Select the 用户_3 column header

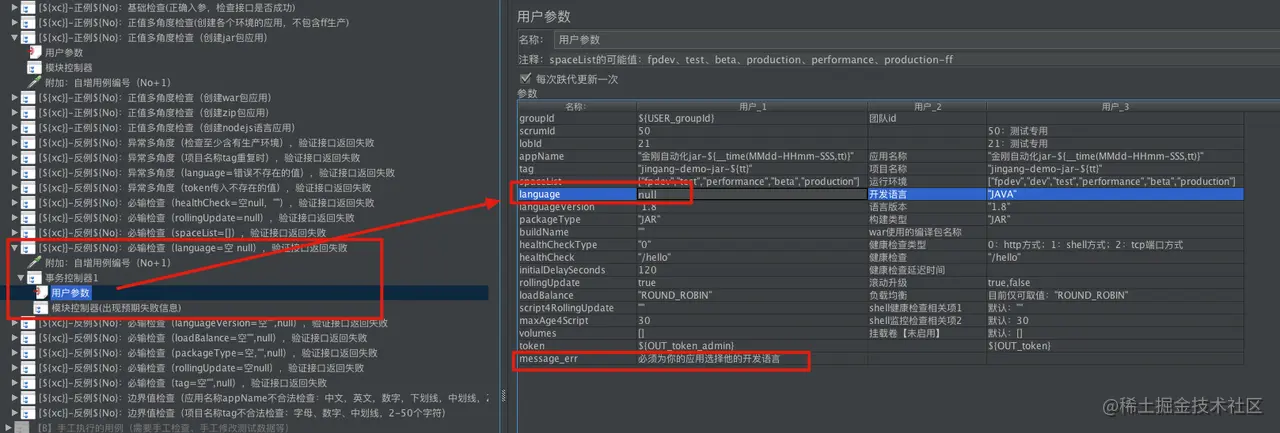(x=1114, y=106)
